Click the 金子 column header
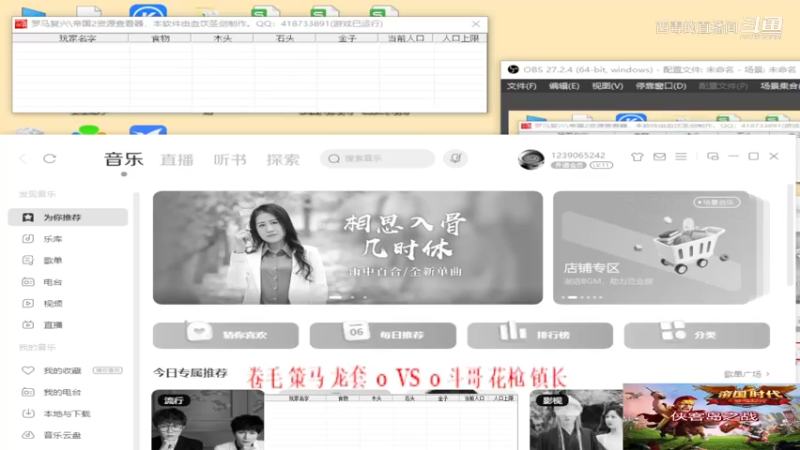The width and height of the screenshot is (800, 450). tap(347, 38)
